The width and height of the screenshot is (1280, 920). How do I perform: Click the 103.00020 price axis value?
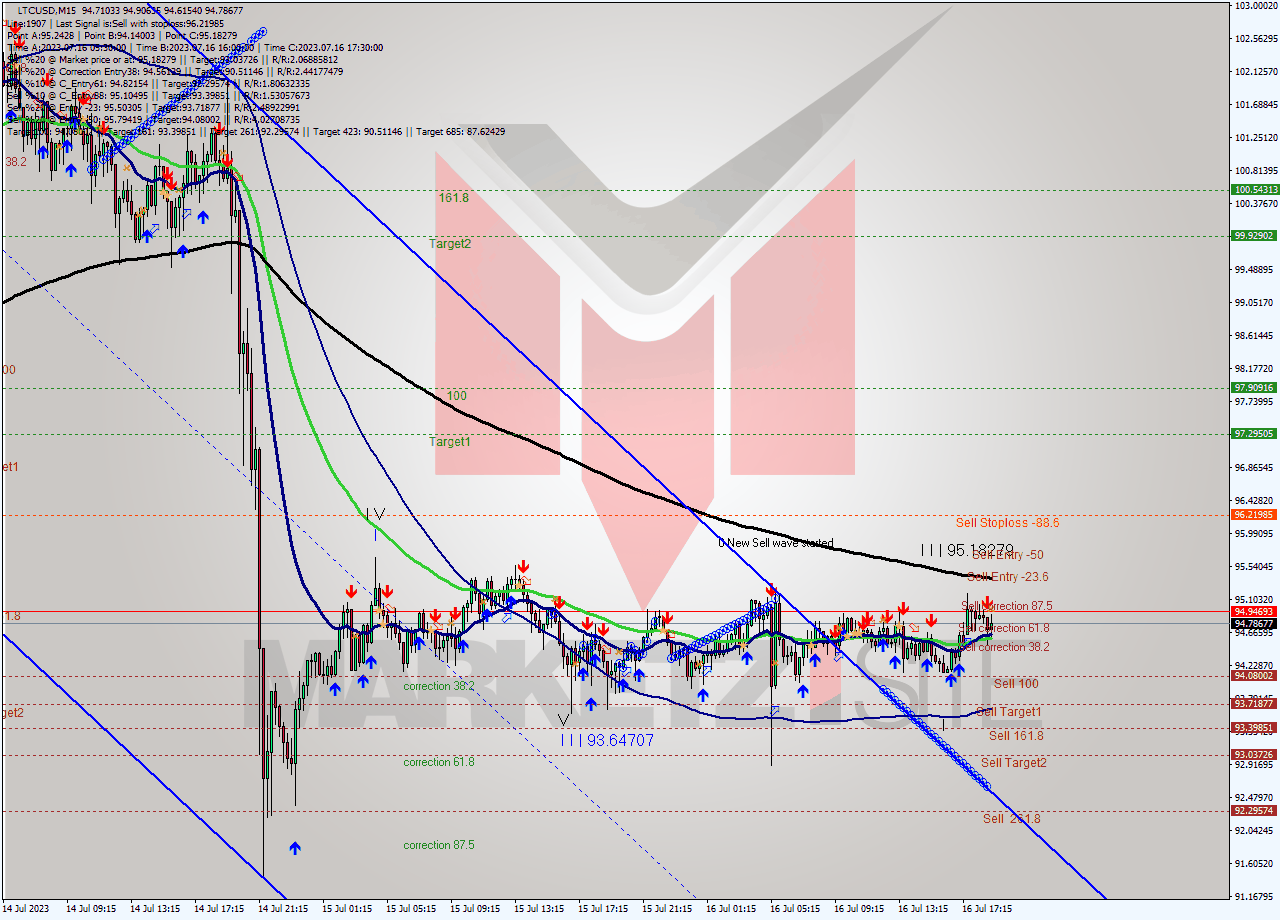[x=1256, y=5]
